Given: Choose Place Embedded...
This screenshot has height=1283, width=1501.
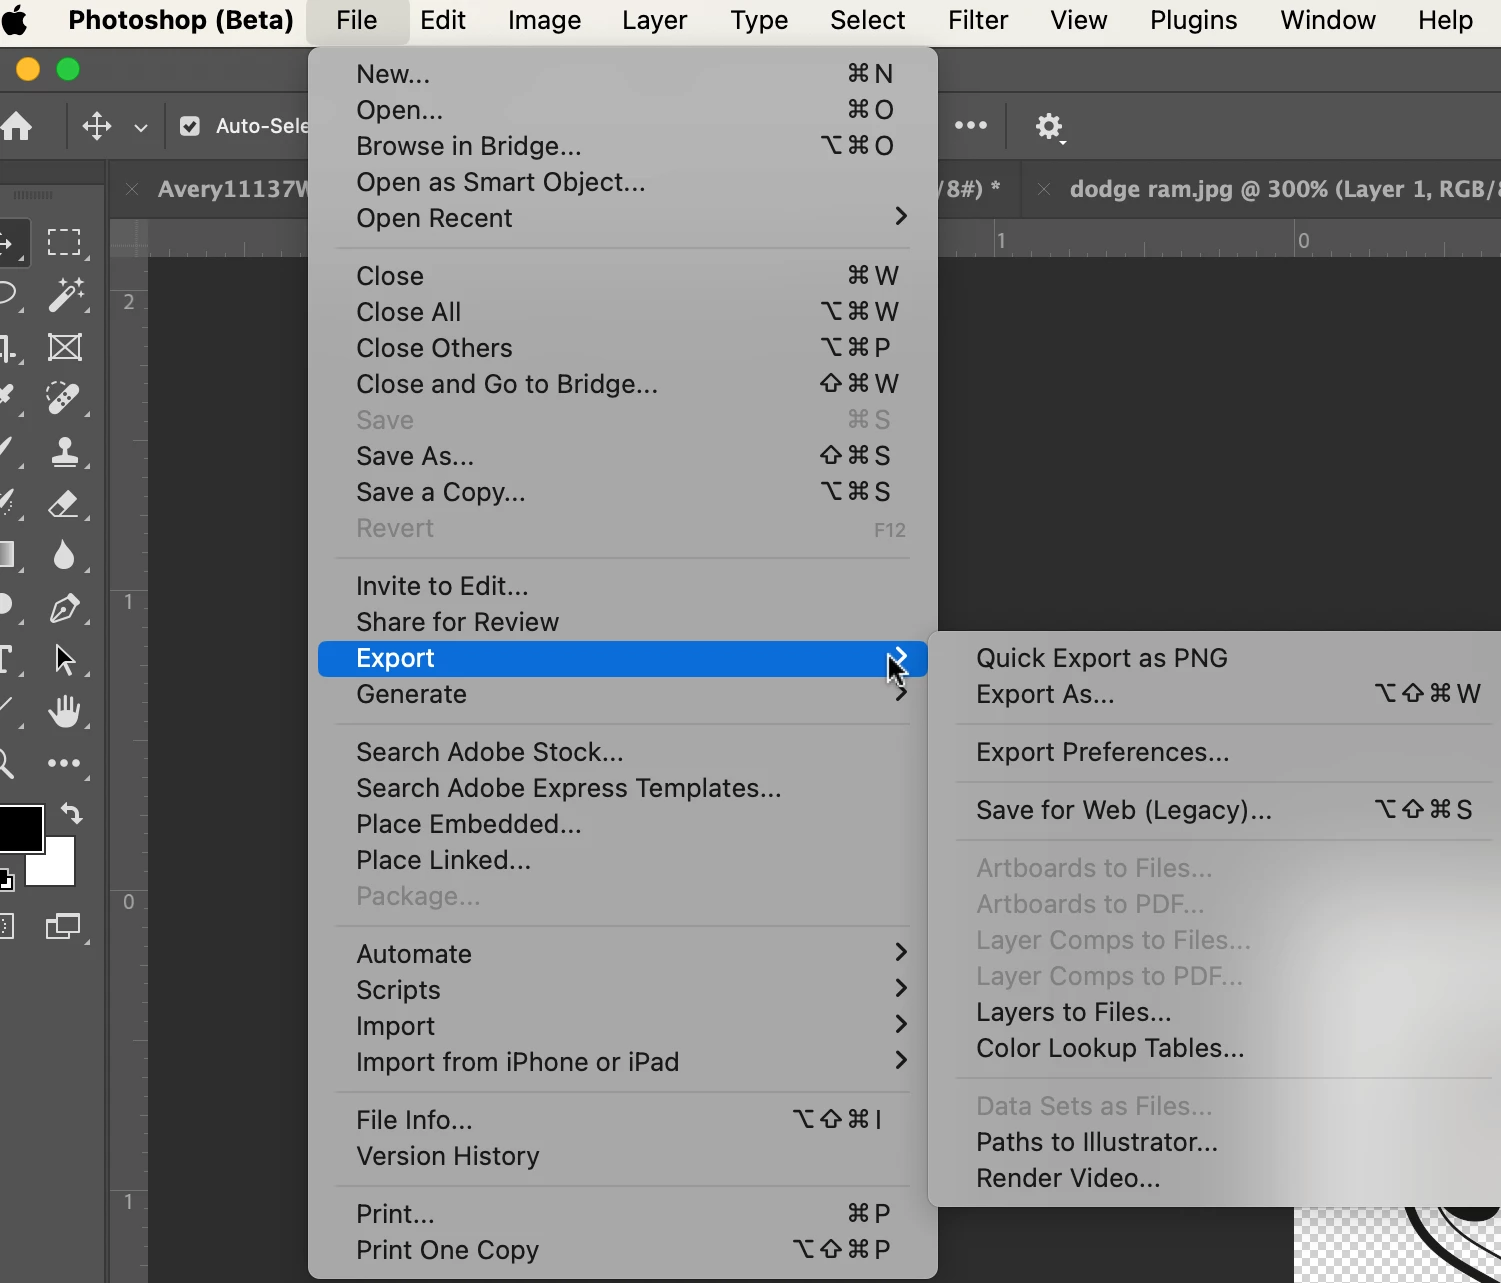Looking at the screenshot, I should pyautogui.click(x=623, y=824).
